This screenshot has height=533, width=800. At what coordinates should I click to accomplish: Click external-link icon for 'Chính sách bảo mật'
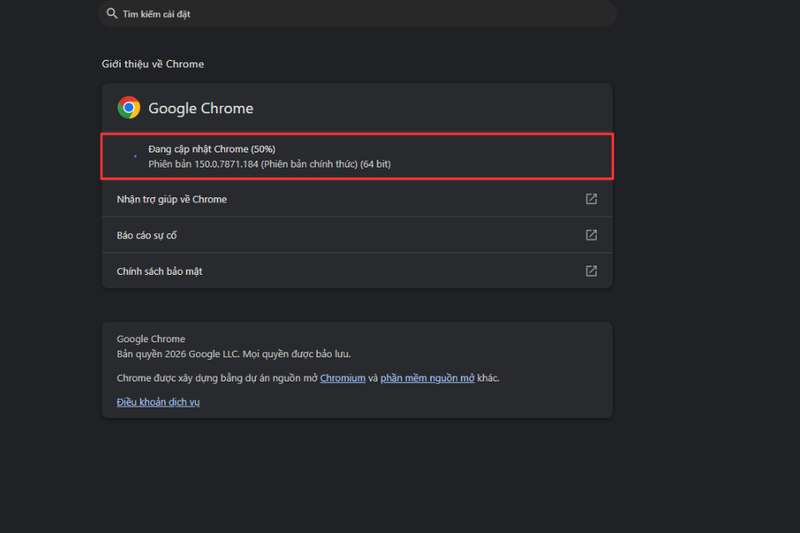591,271
